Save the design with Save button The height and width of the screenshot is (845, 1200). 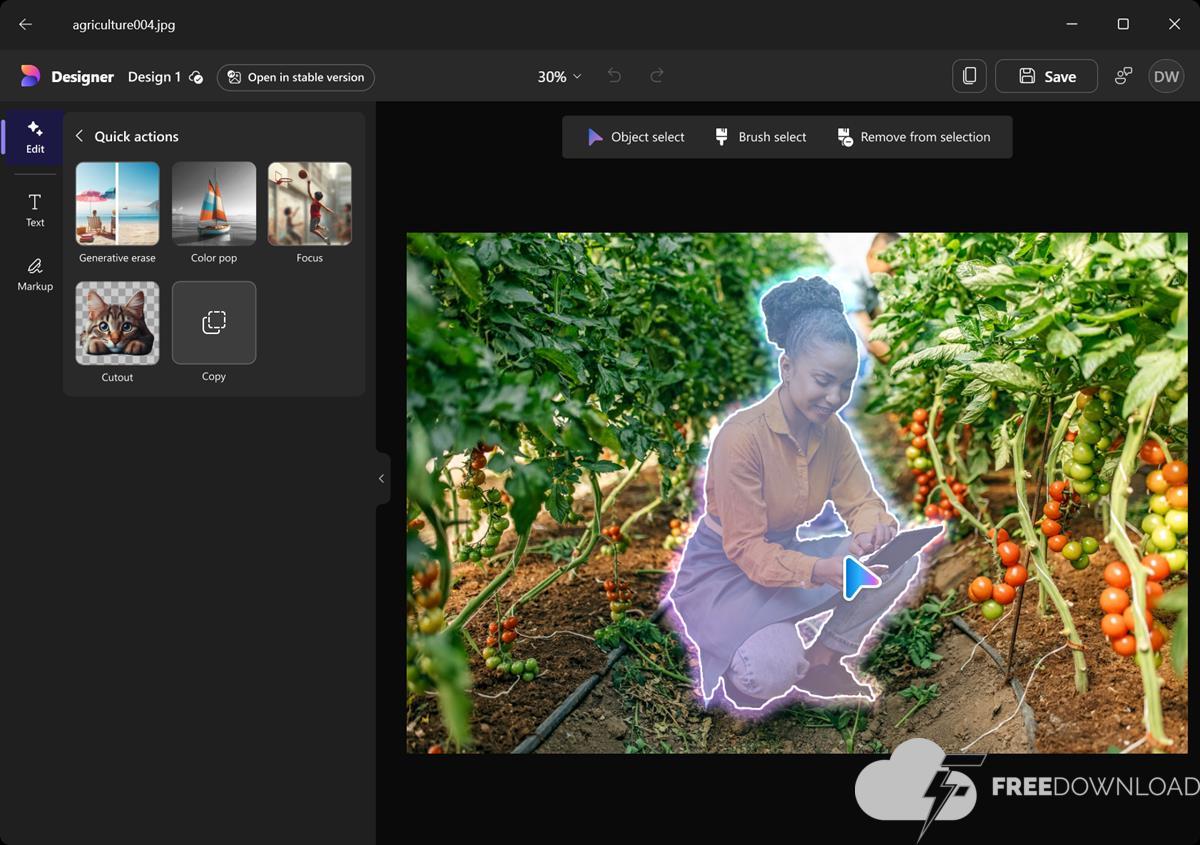[1046, 76]
